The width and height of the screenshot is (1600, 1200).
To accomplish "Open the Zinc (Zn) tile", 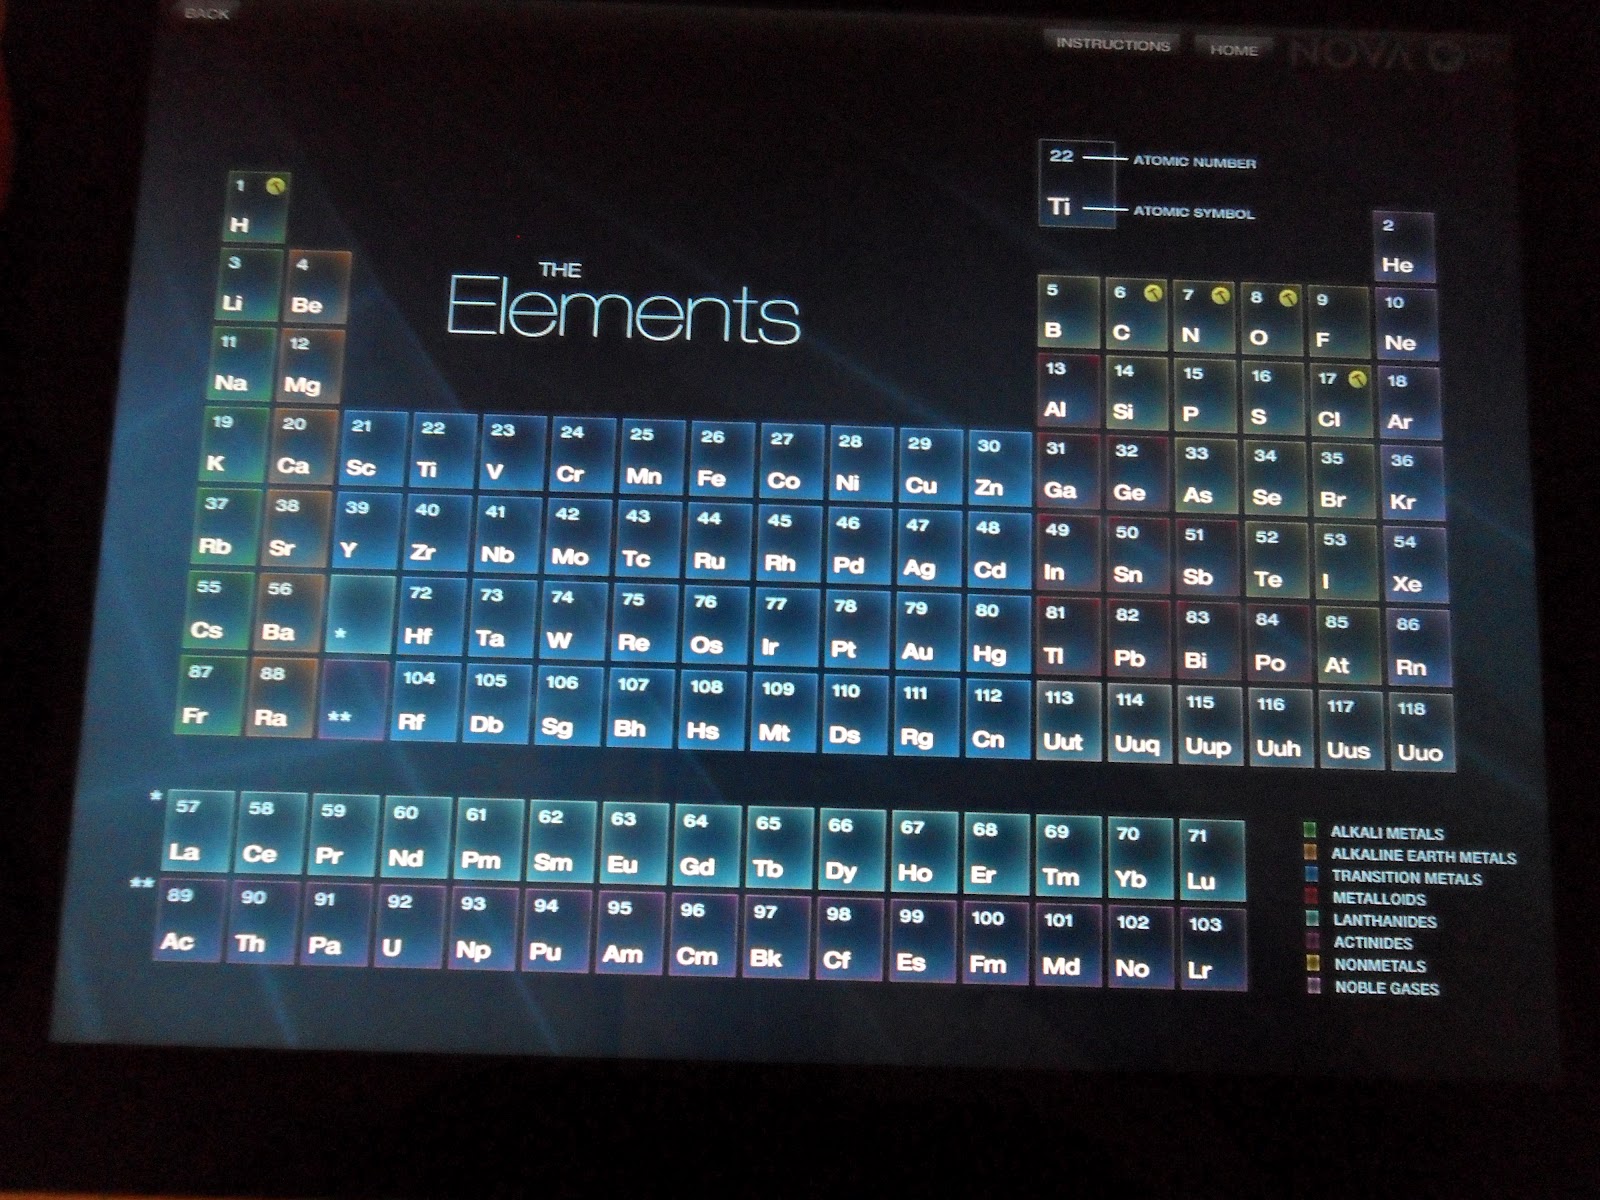I will tap(998, 468).
